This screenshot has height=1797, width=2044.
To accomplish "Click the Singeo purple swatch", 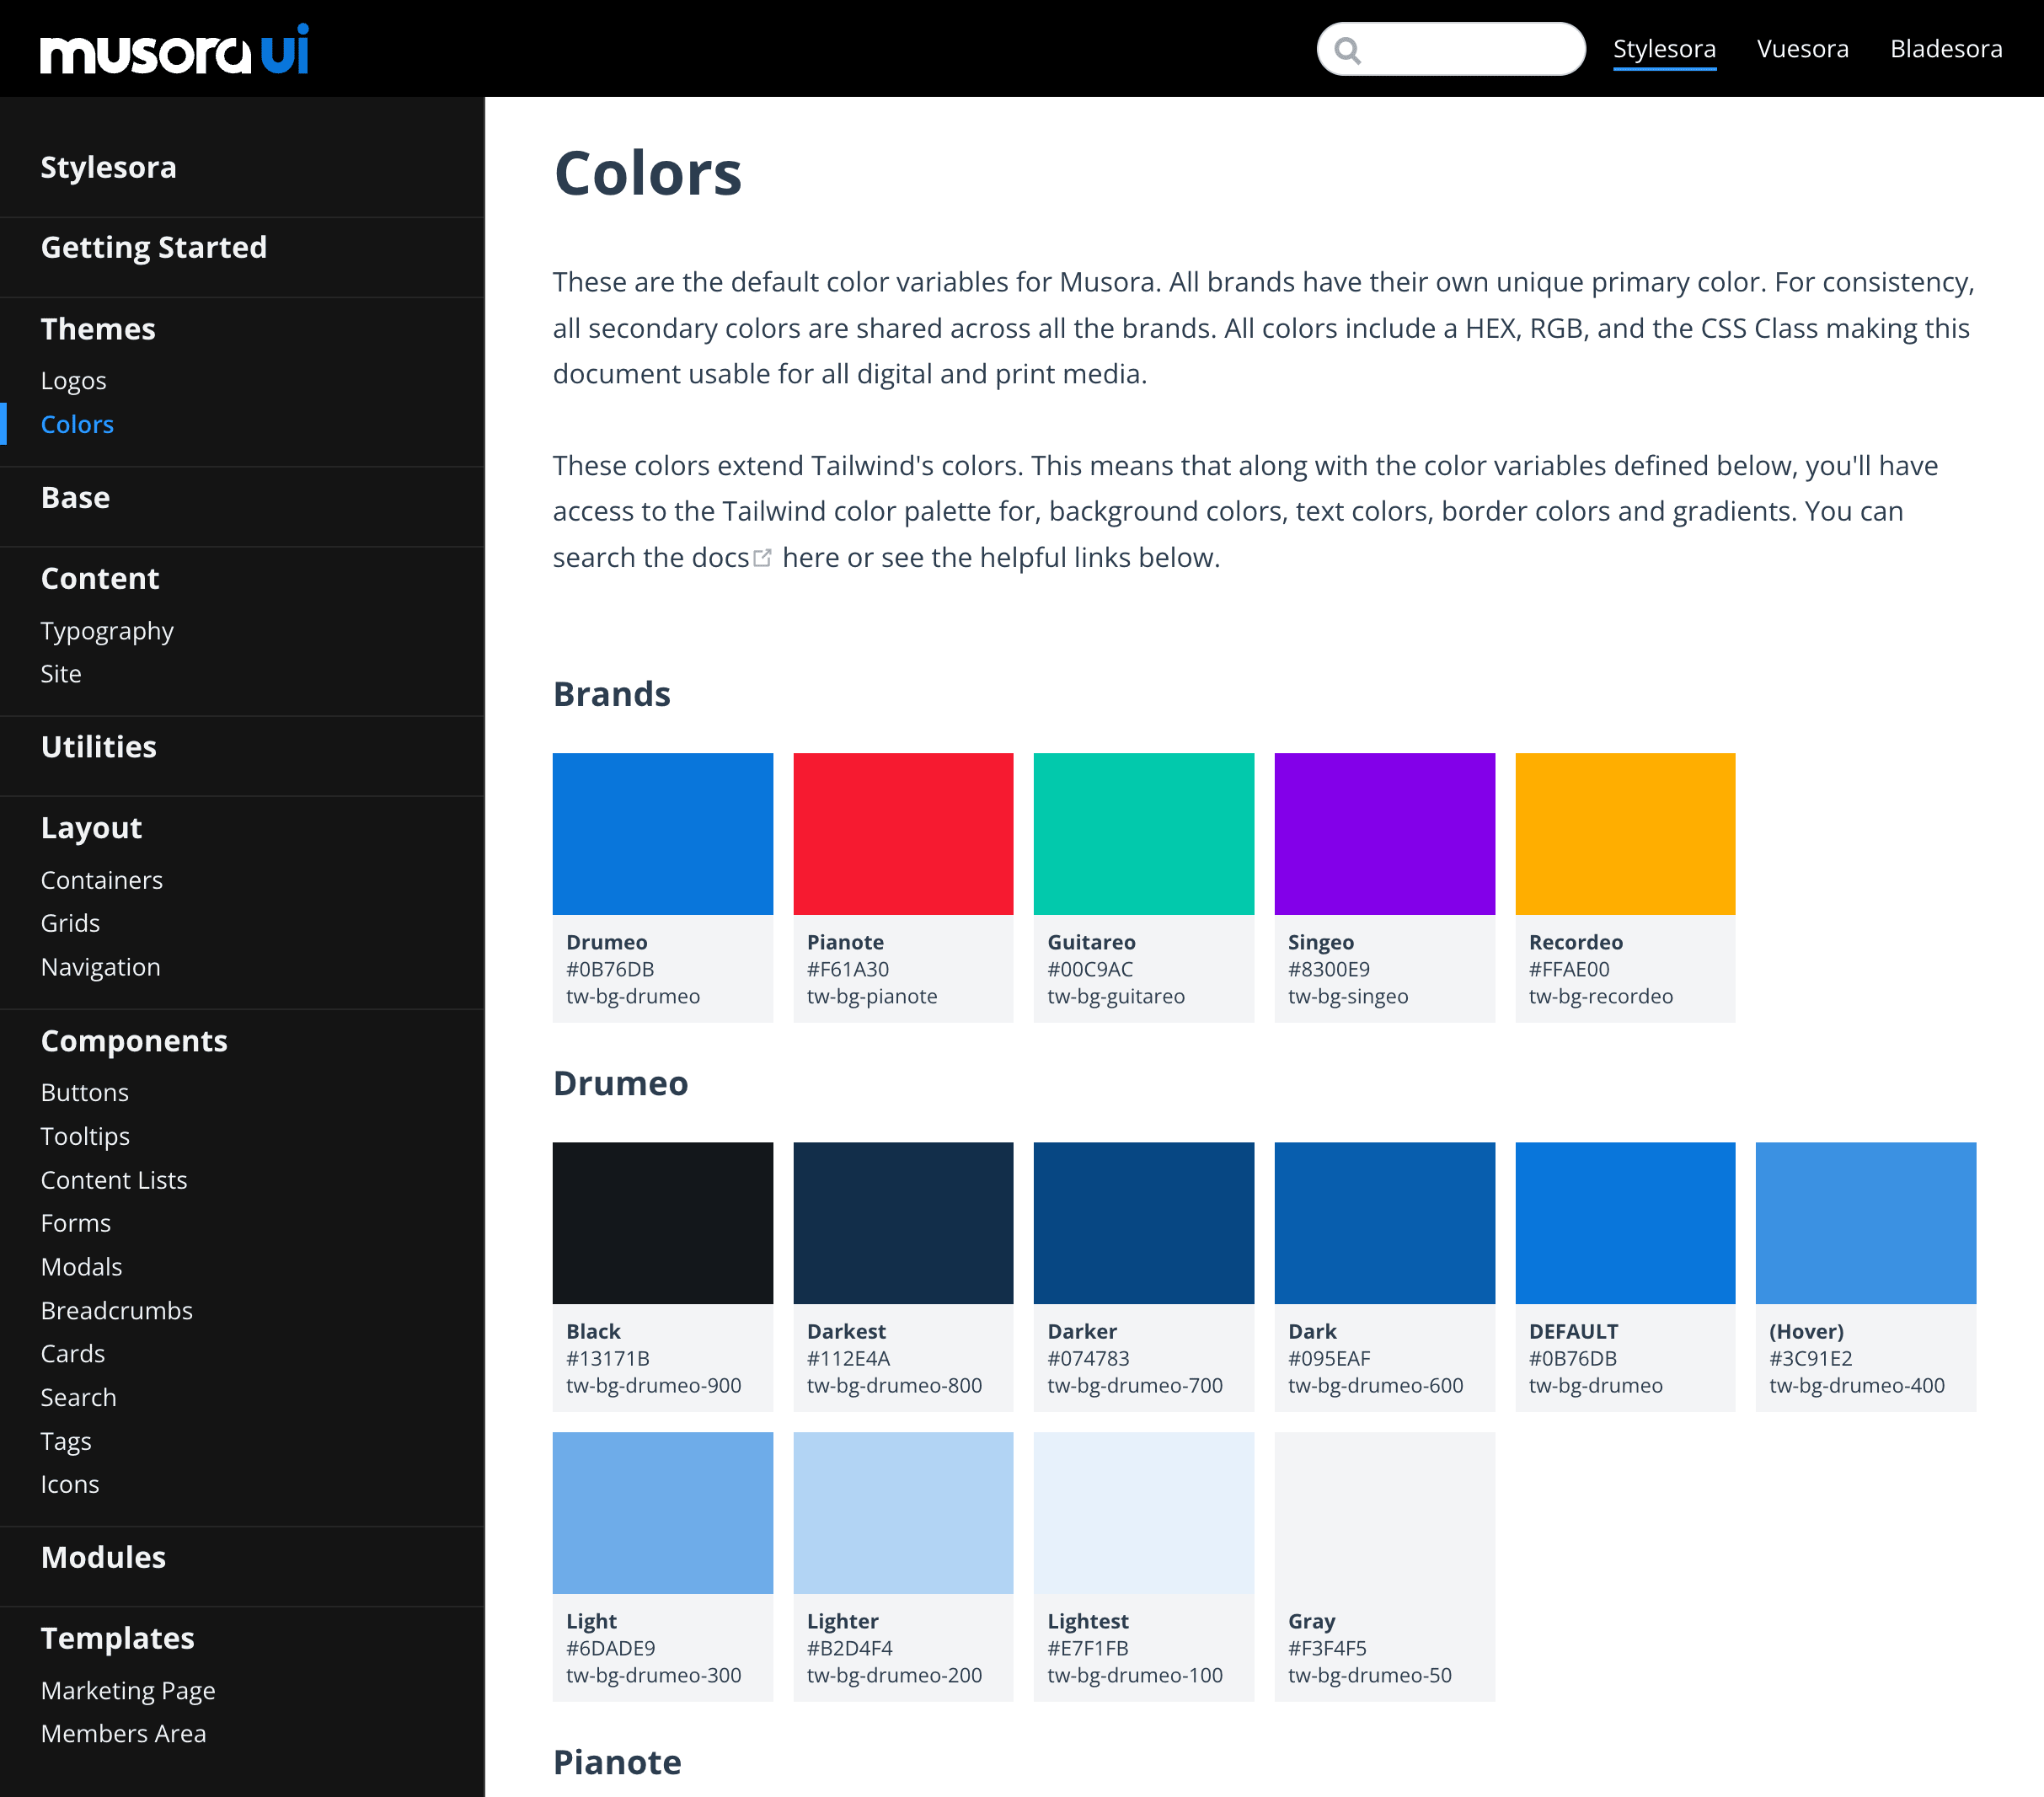I will [1384, 833].
